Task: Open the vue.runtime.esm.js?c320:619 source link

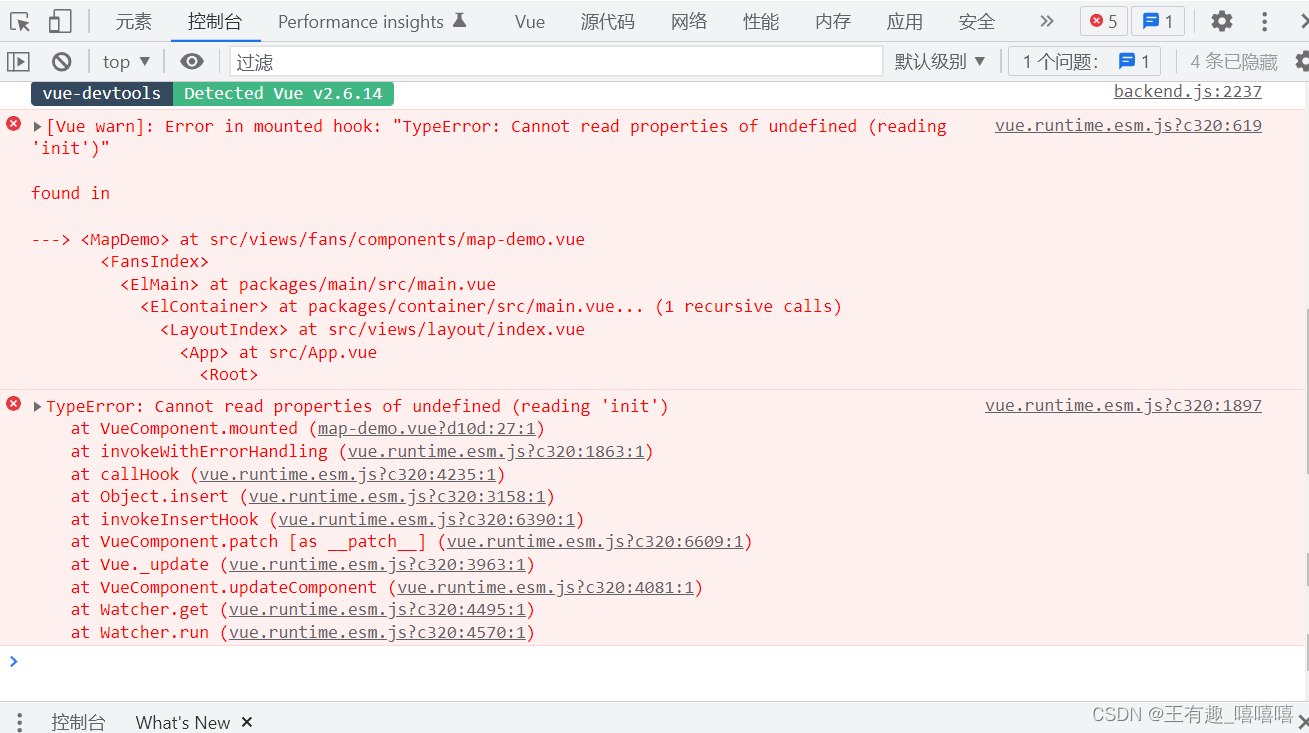Action: [x=1128, y=126]
